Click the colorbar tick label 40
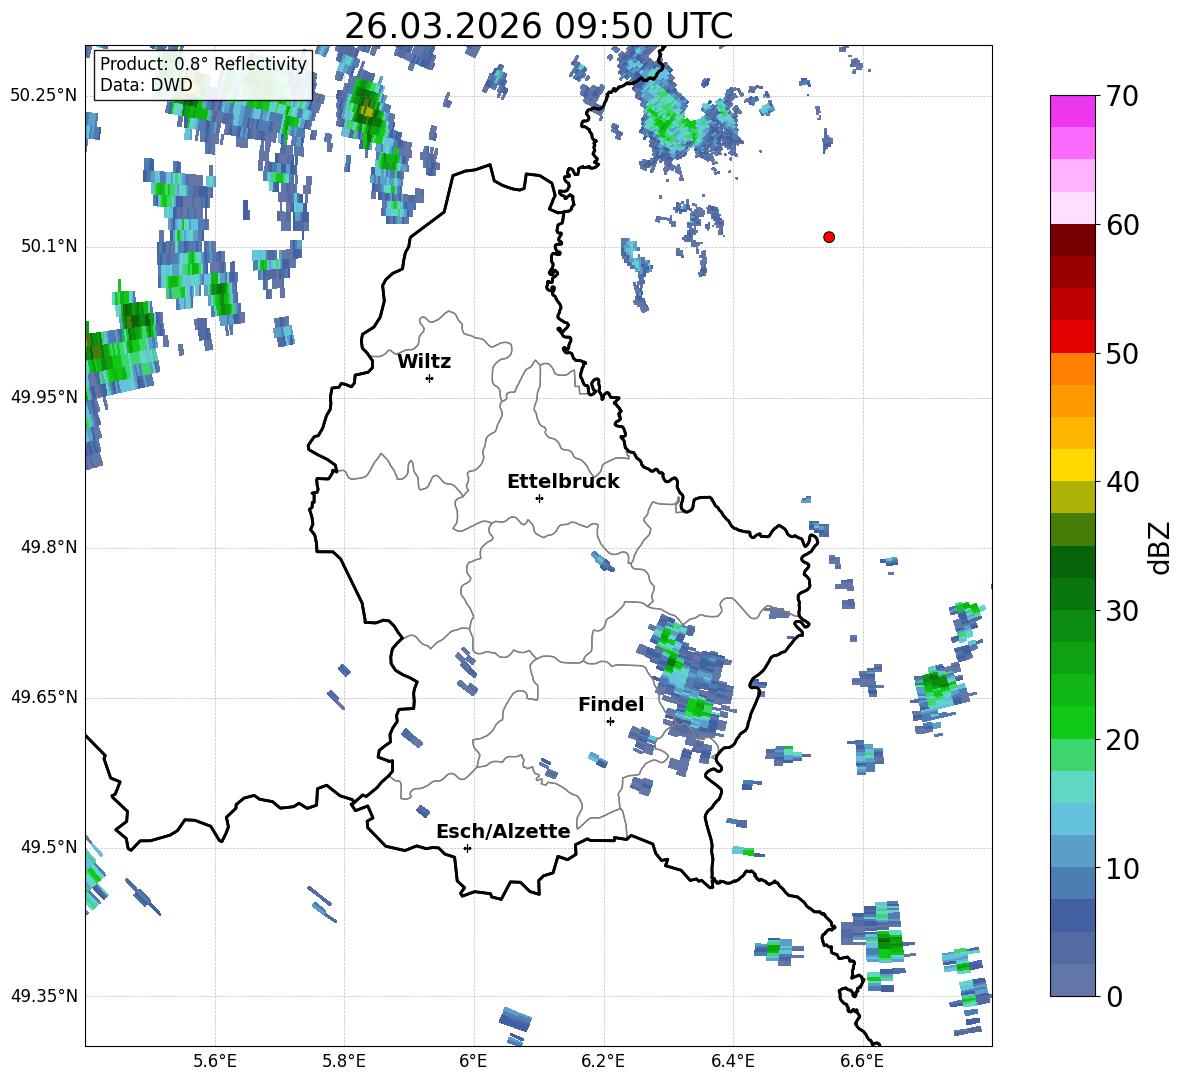 click(1122, 482)
